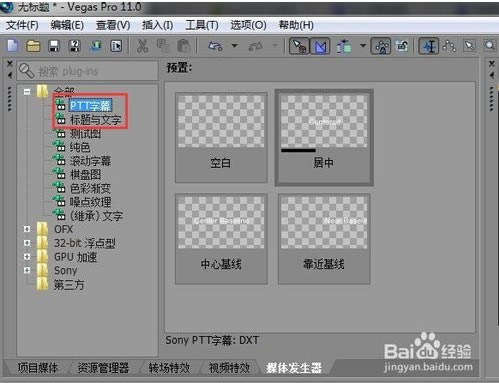
Task: Open the 查看(V) menu
Action: [113, 25]
